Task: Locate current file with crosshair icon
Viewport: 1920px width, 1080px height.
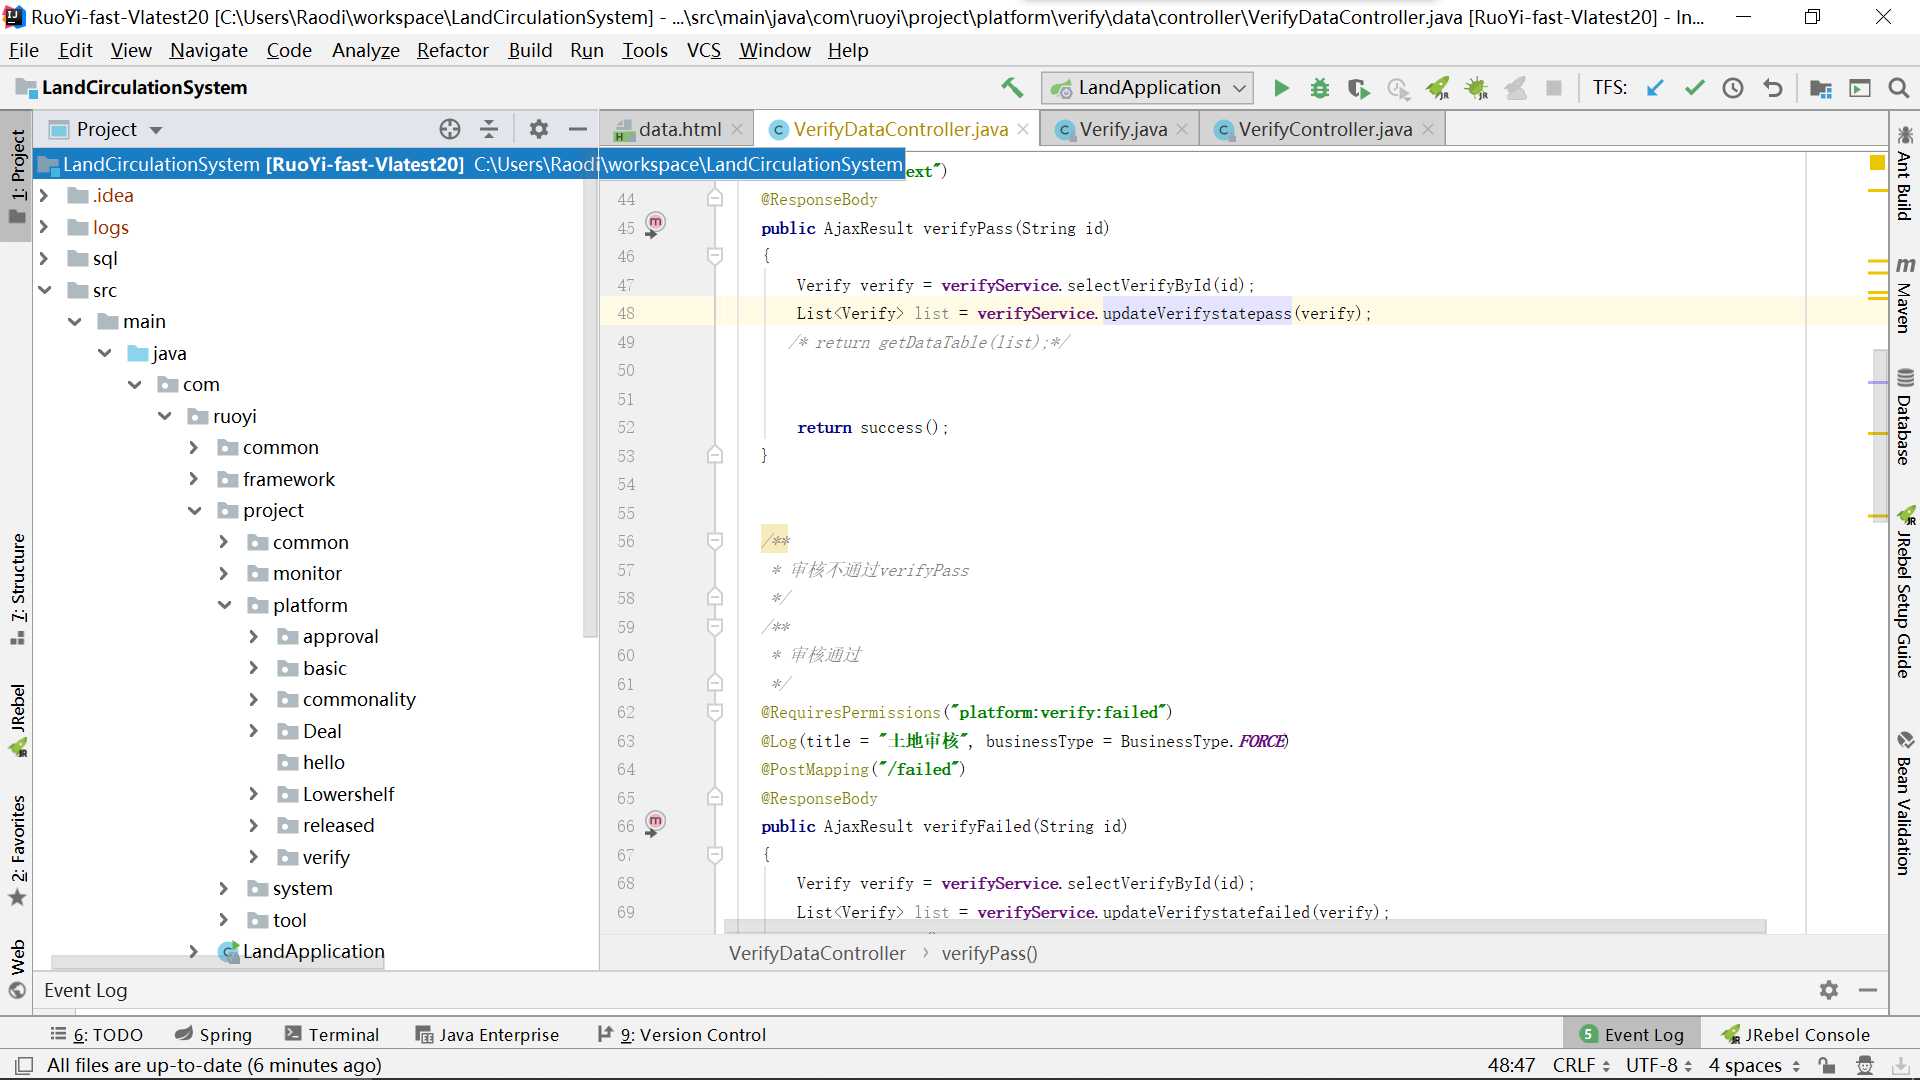Action: coord(450,129)
